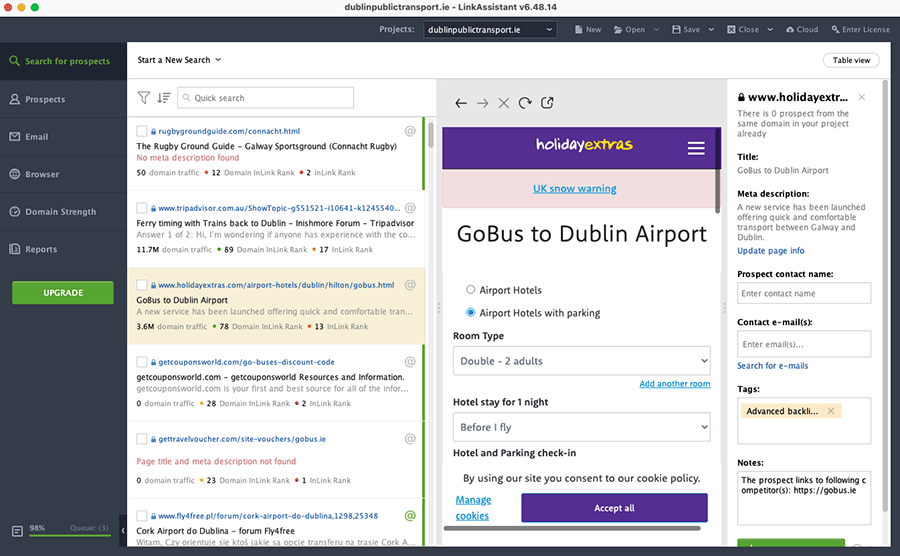Select Airport Hotels with parking radio
The height and width of the screenshot is (556, 900).
tap(471, 313)
